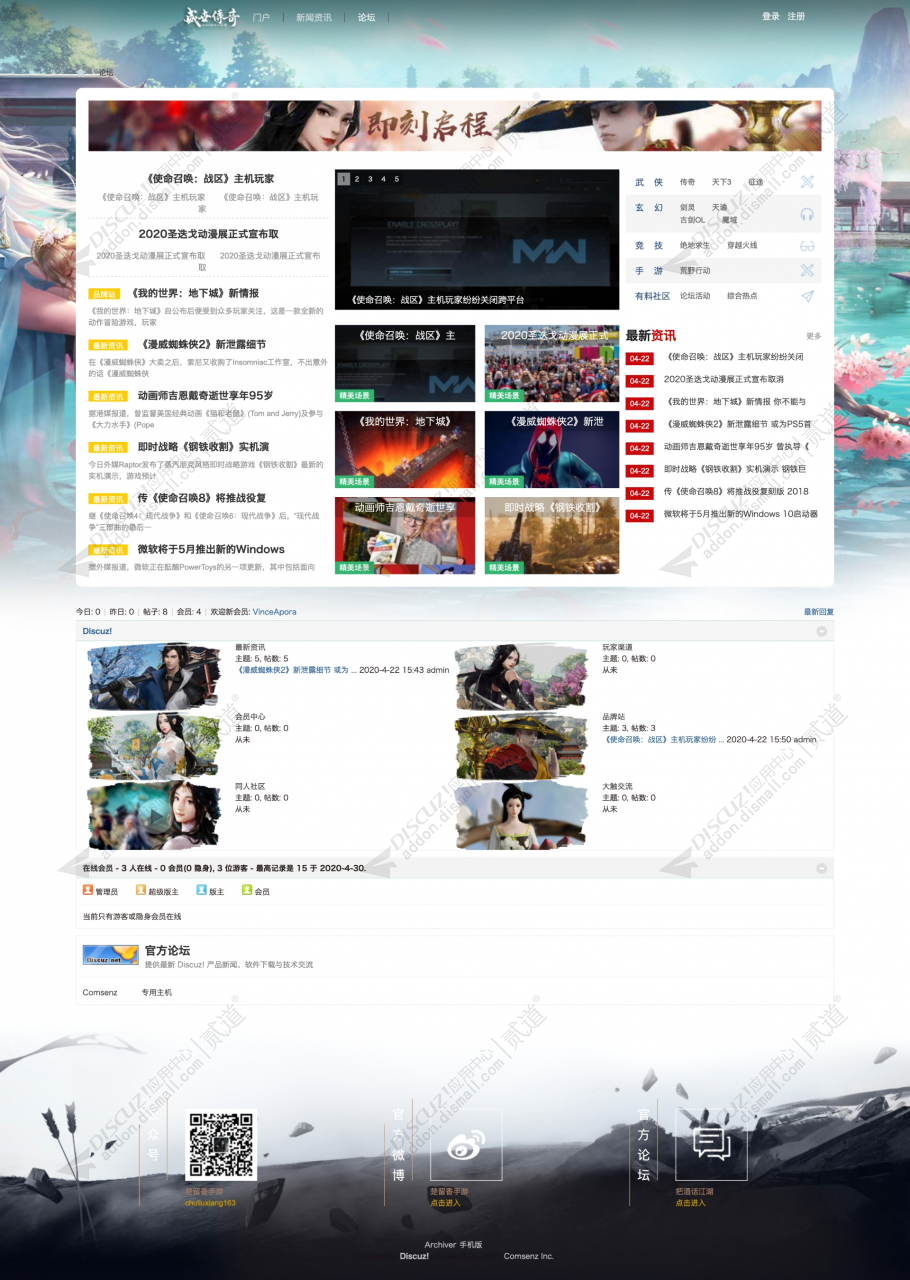Open the 大触交流 forum board link

pos(617,786)
